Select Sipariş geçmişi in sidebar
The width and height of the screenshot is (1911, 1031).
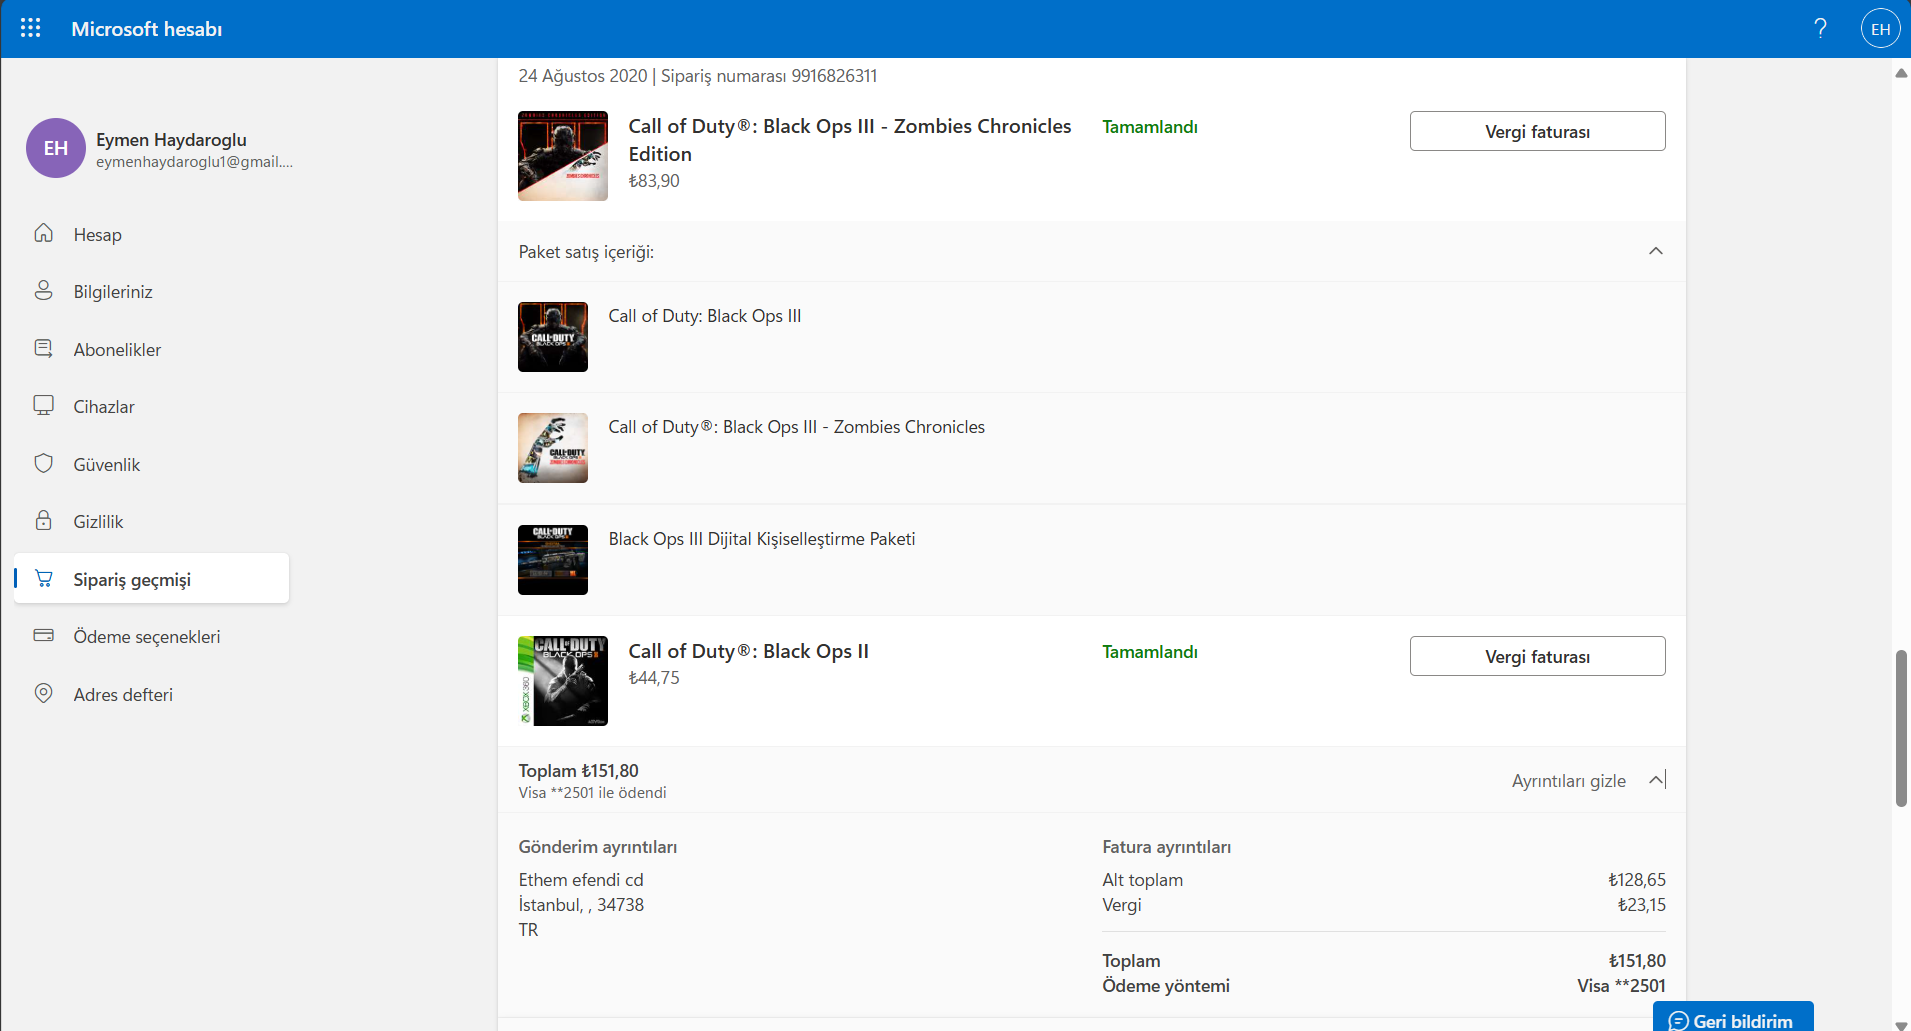point(152,579)
